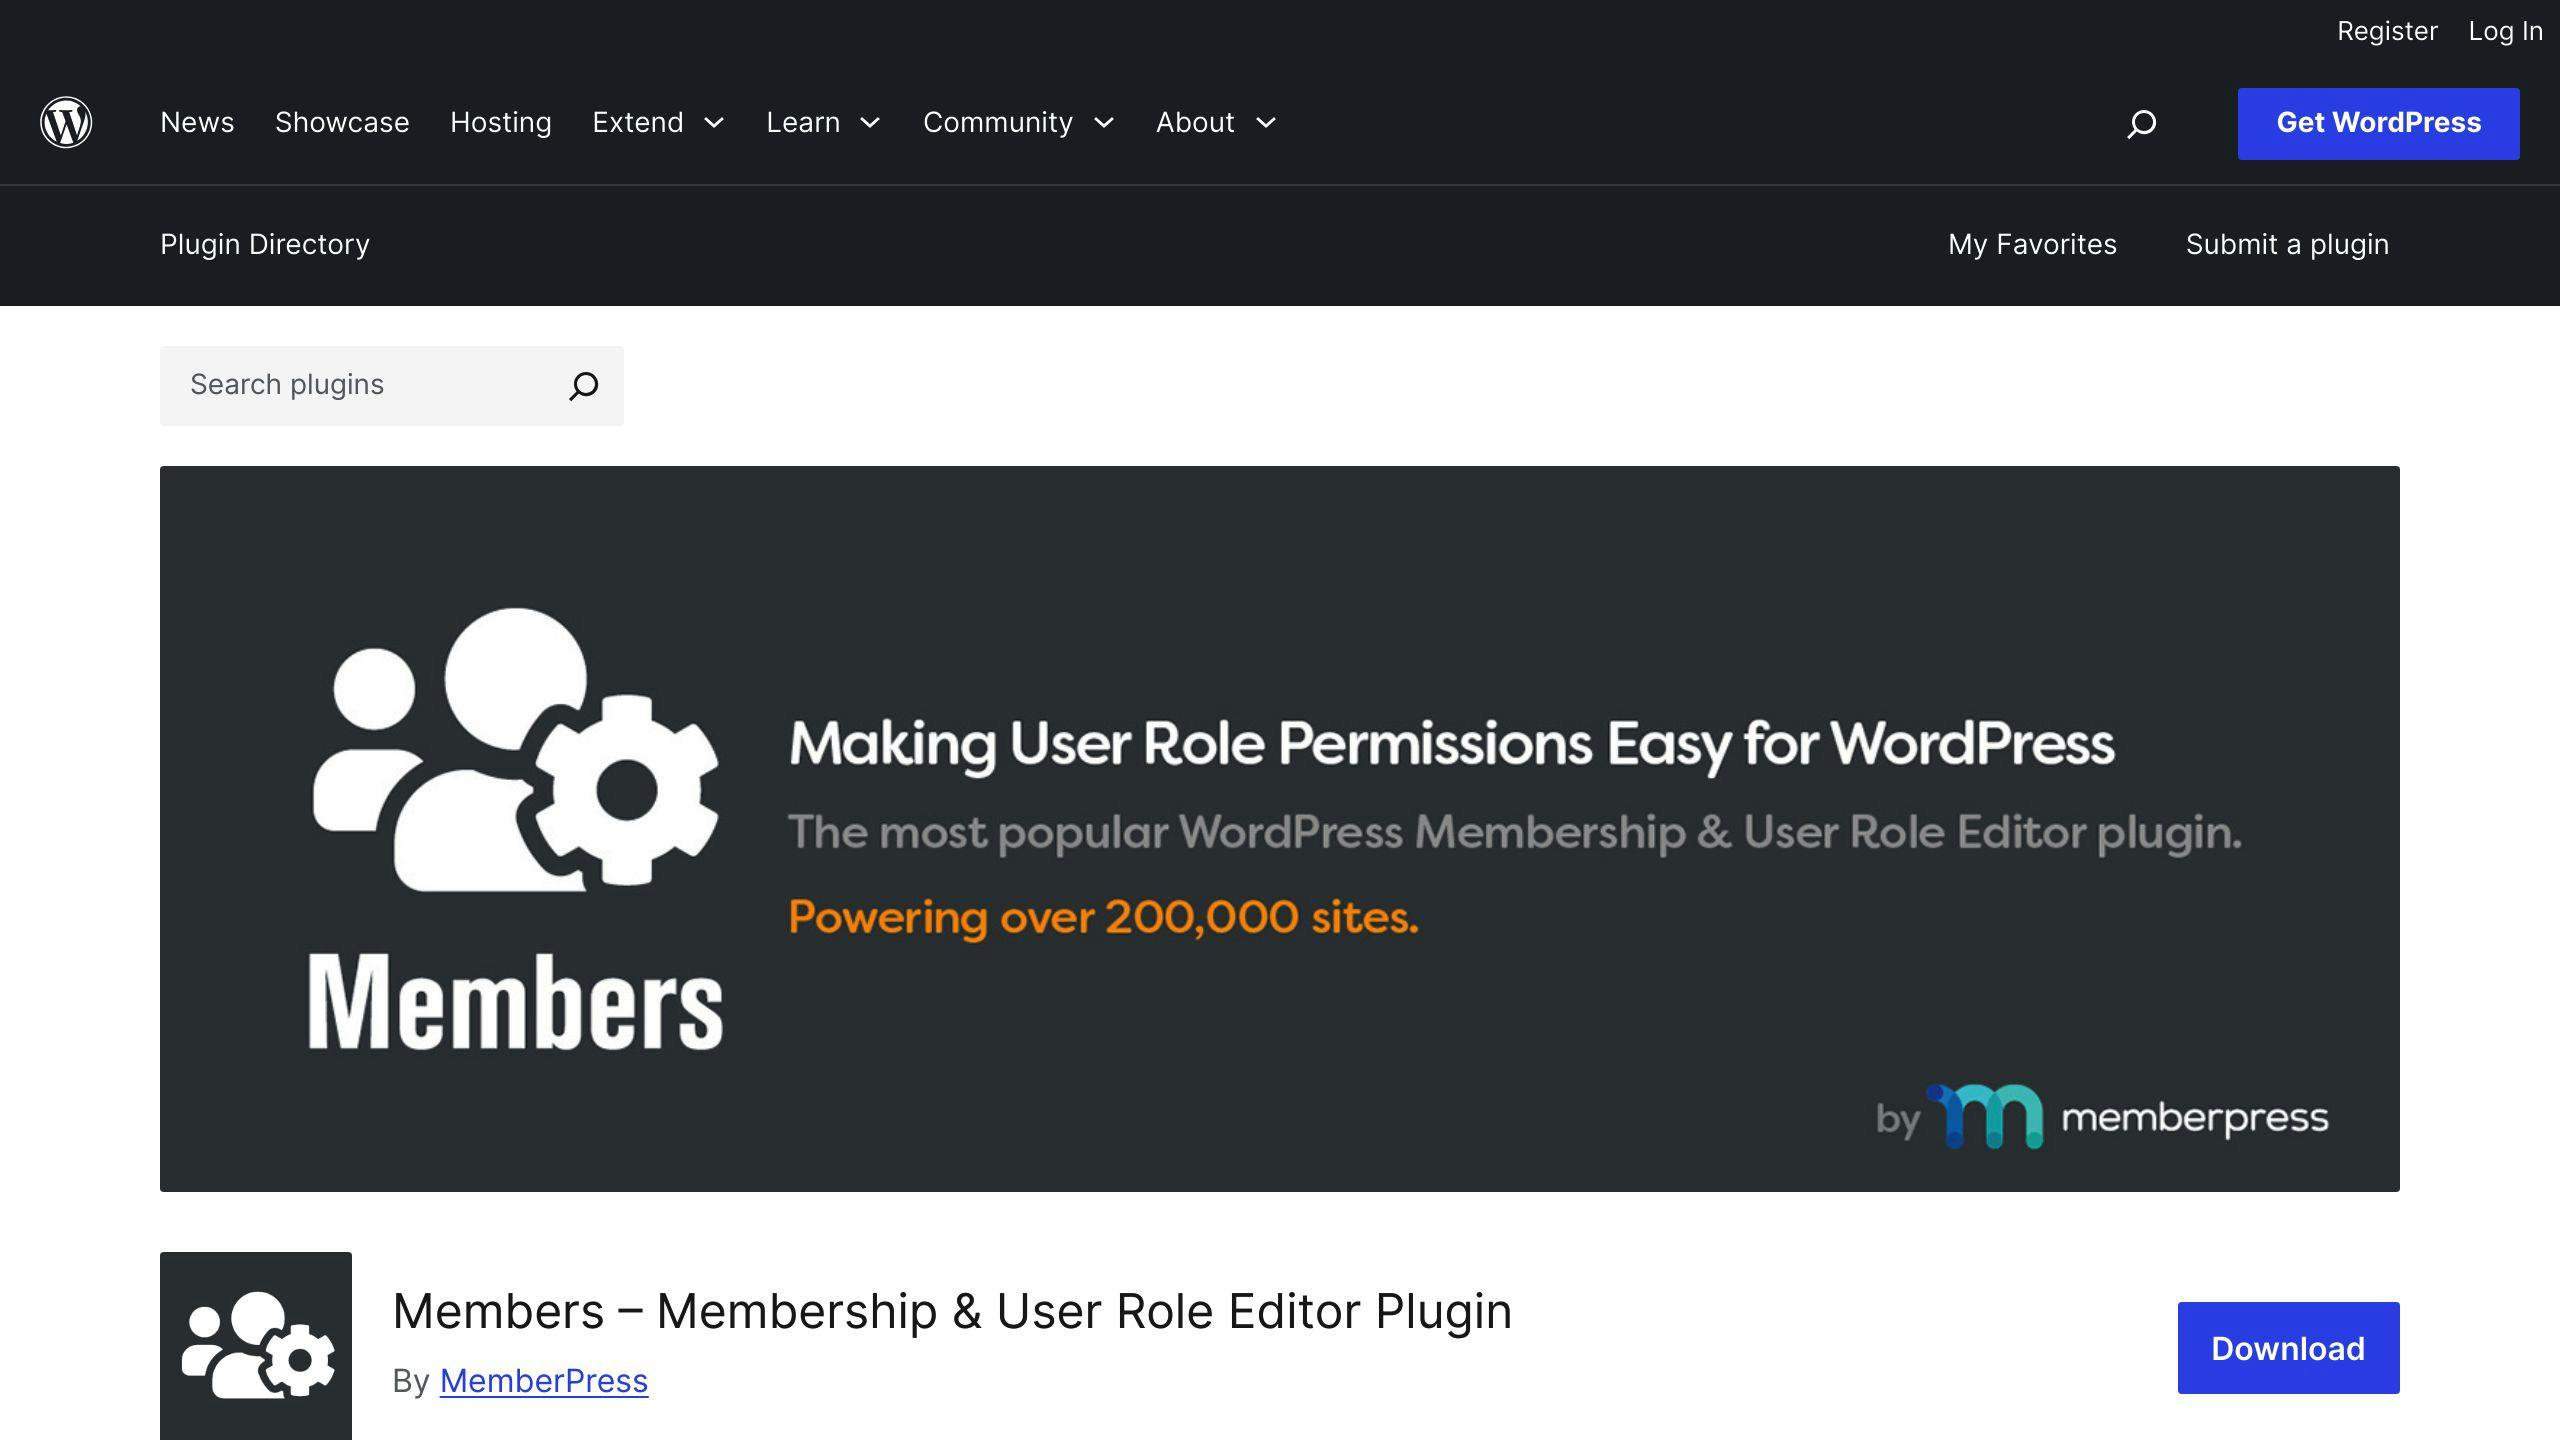
Task: Select the Plugin Directory heading
Action: click(264, 244)
